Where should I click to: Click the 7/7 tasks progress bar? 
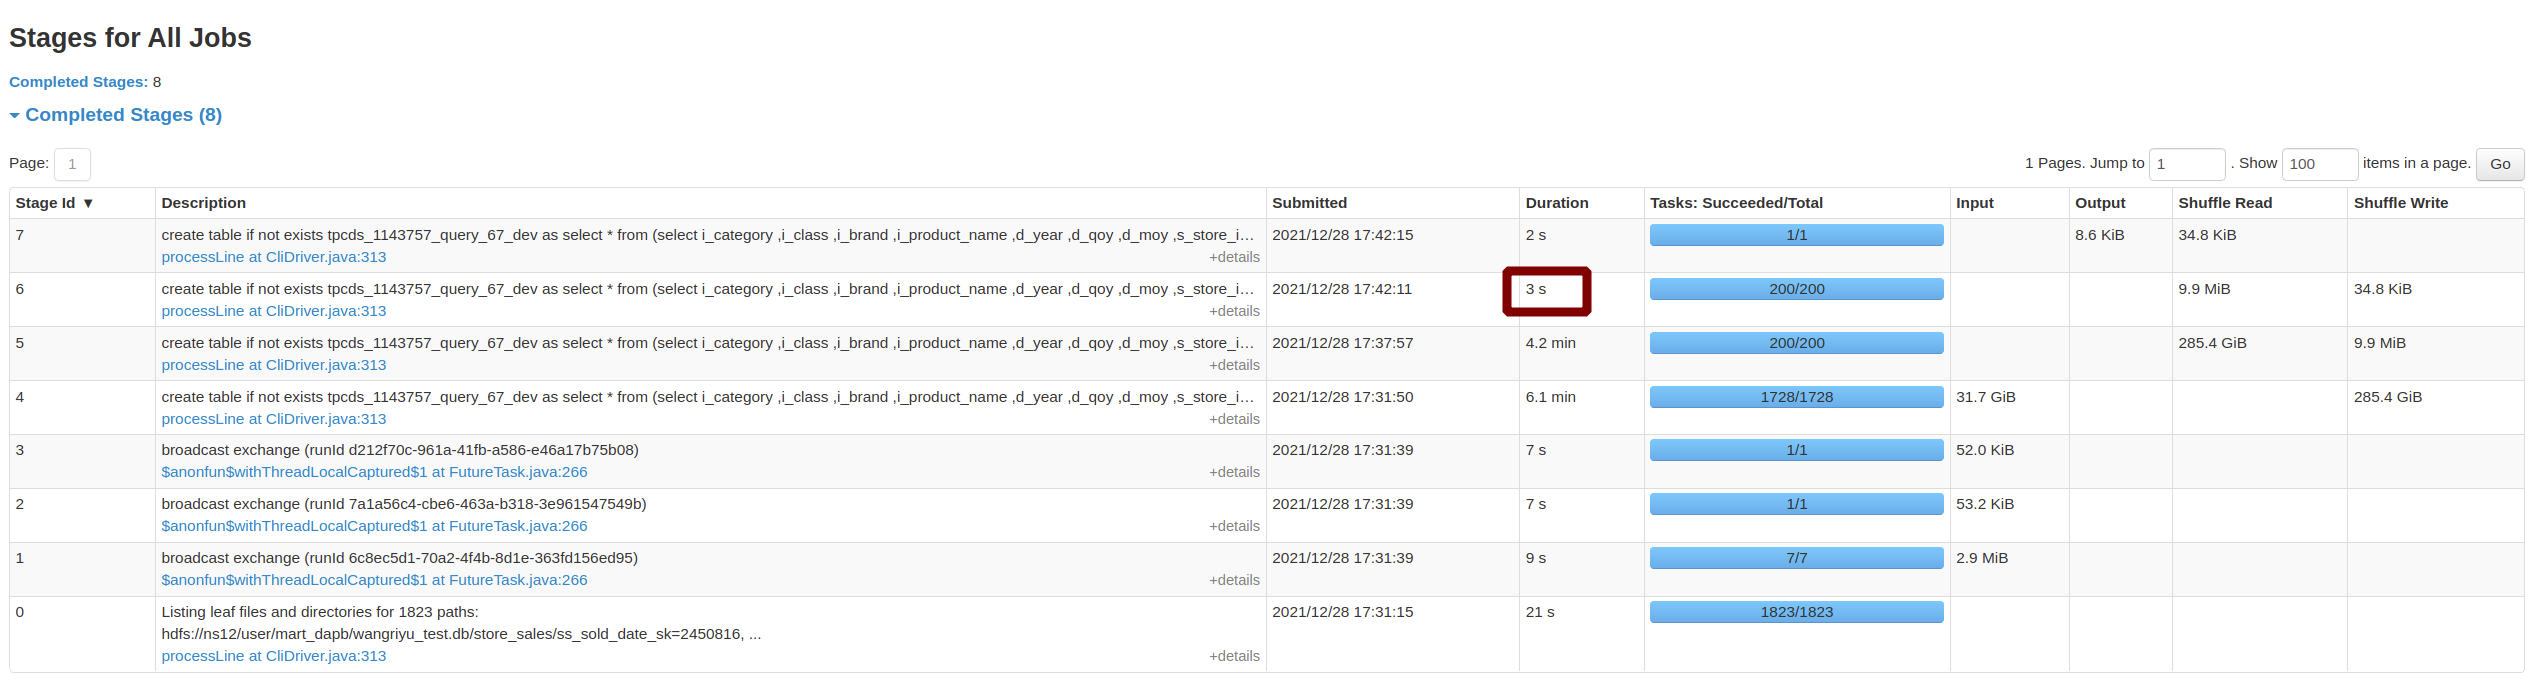tap(1796, 558)
